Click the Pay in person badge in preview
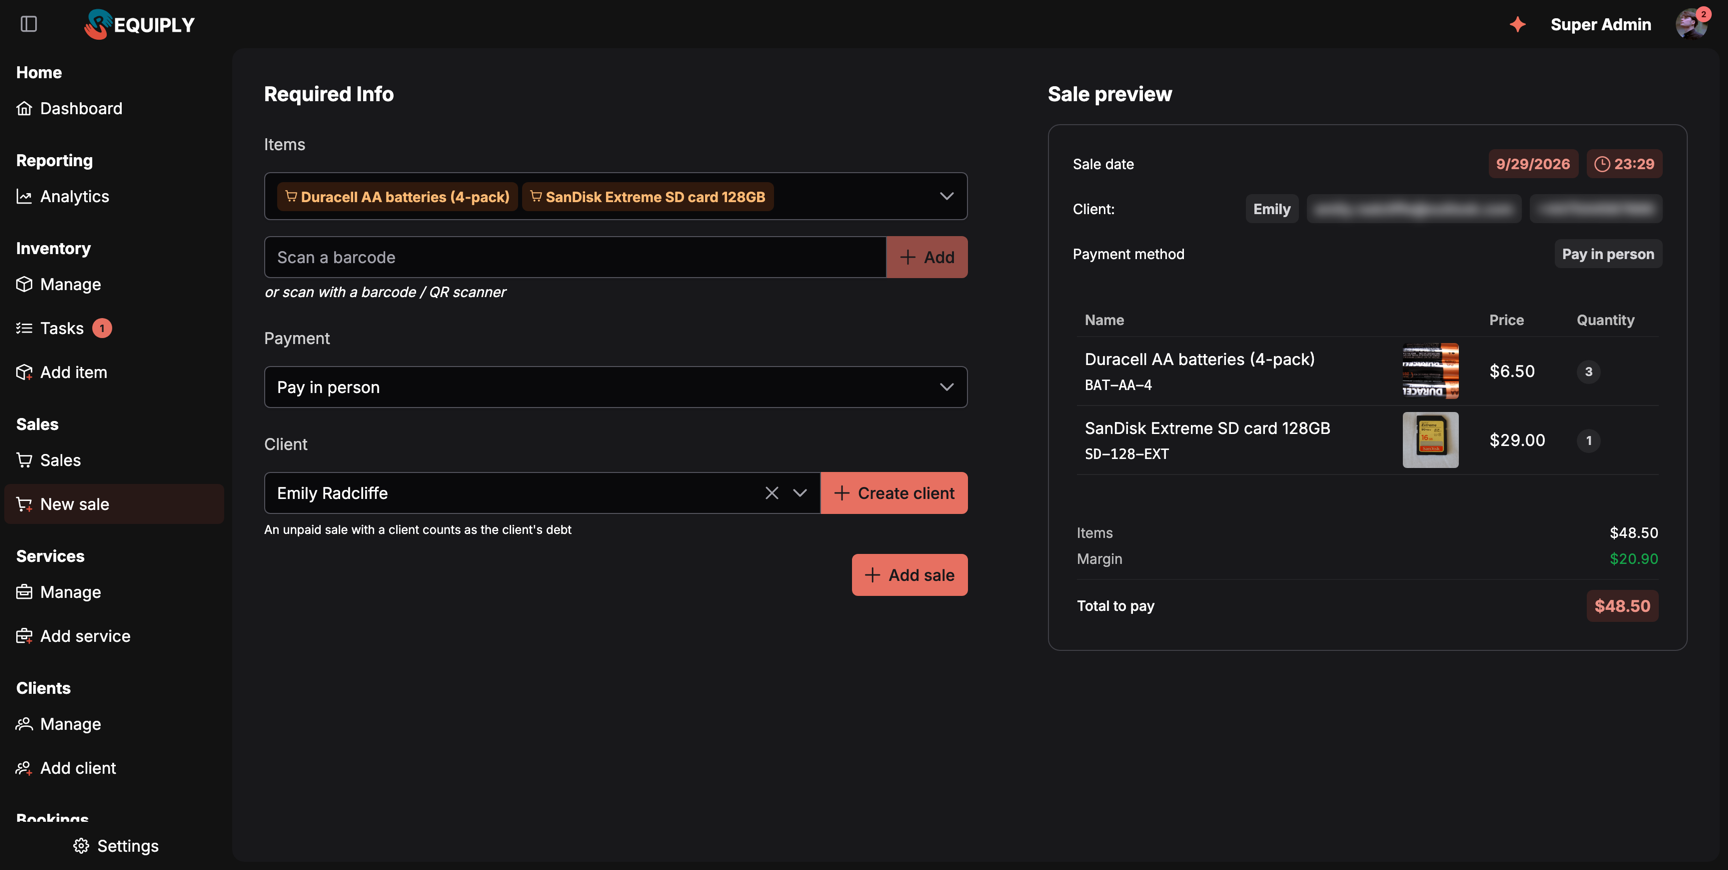The width and height of the screenshot is (1728, 870). [1608, 254]
